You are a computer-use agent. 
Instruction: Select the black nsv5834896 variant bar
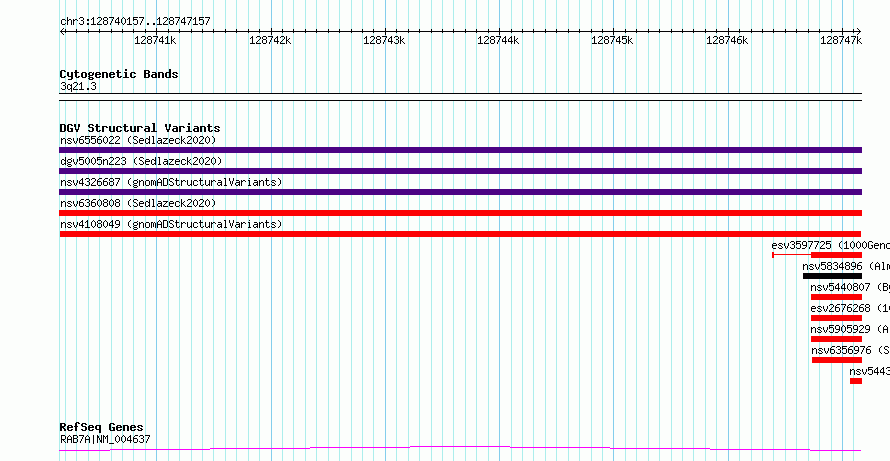[x=832, y=276]
